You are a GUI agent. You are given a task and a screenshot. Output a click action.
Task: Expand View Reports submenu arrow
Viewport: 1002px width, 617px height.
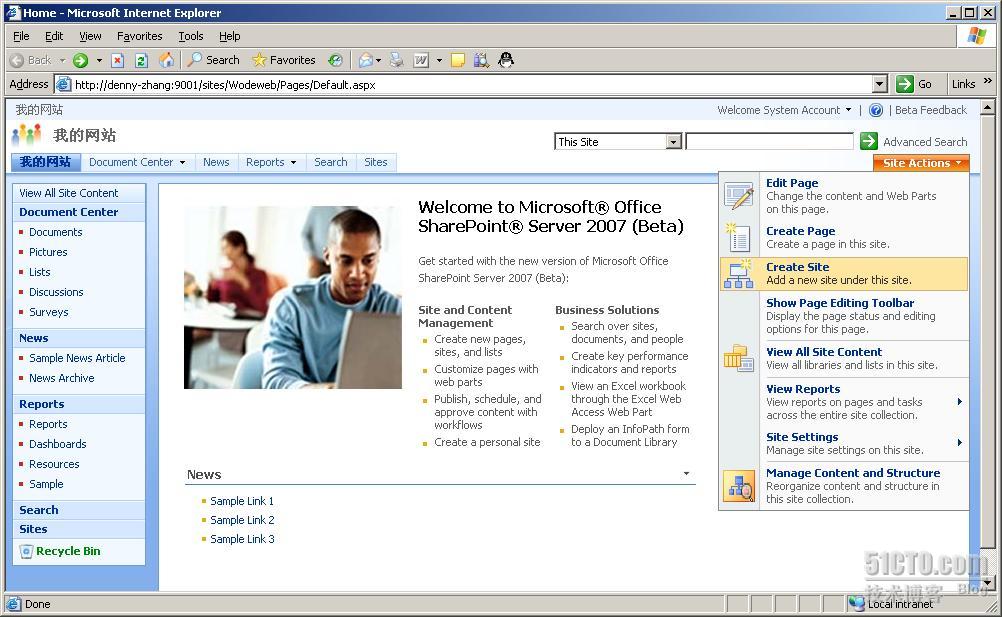click(x=959, y=402)
